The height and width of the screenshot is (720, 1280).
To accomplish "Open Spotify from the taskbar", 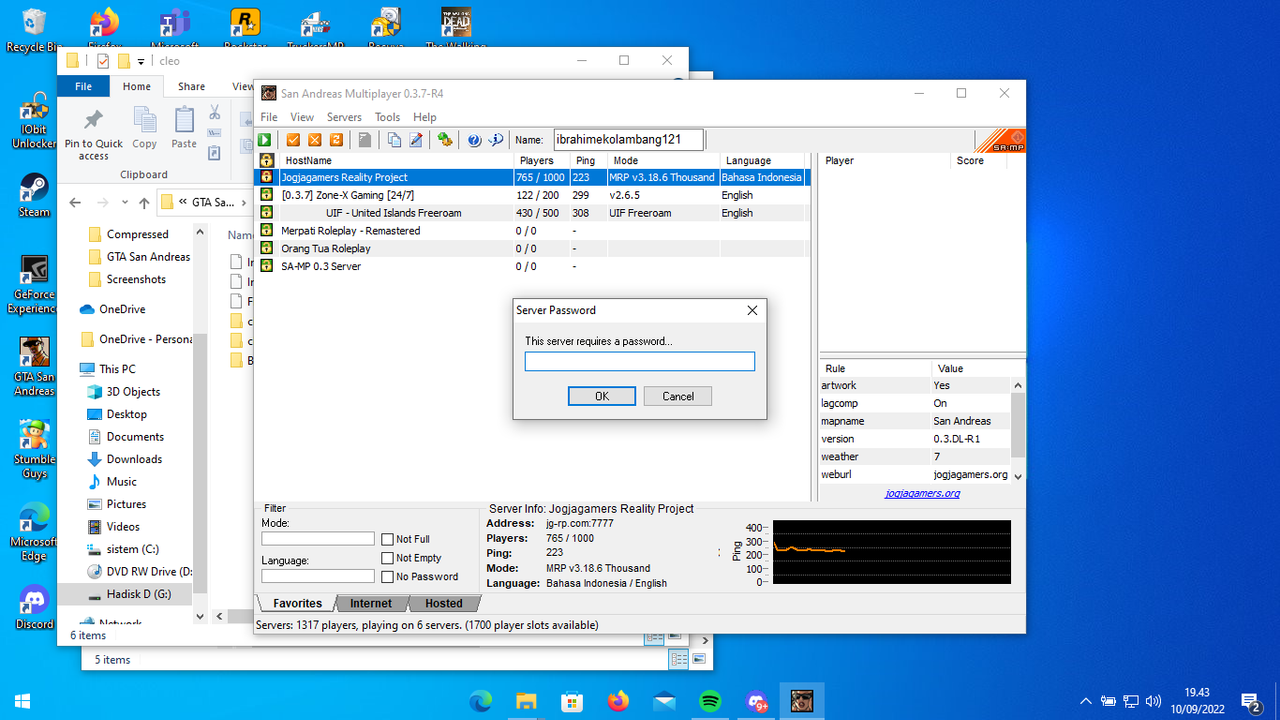I will tap(710, 701).
